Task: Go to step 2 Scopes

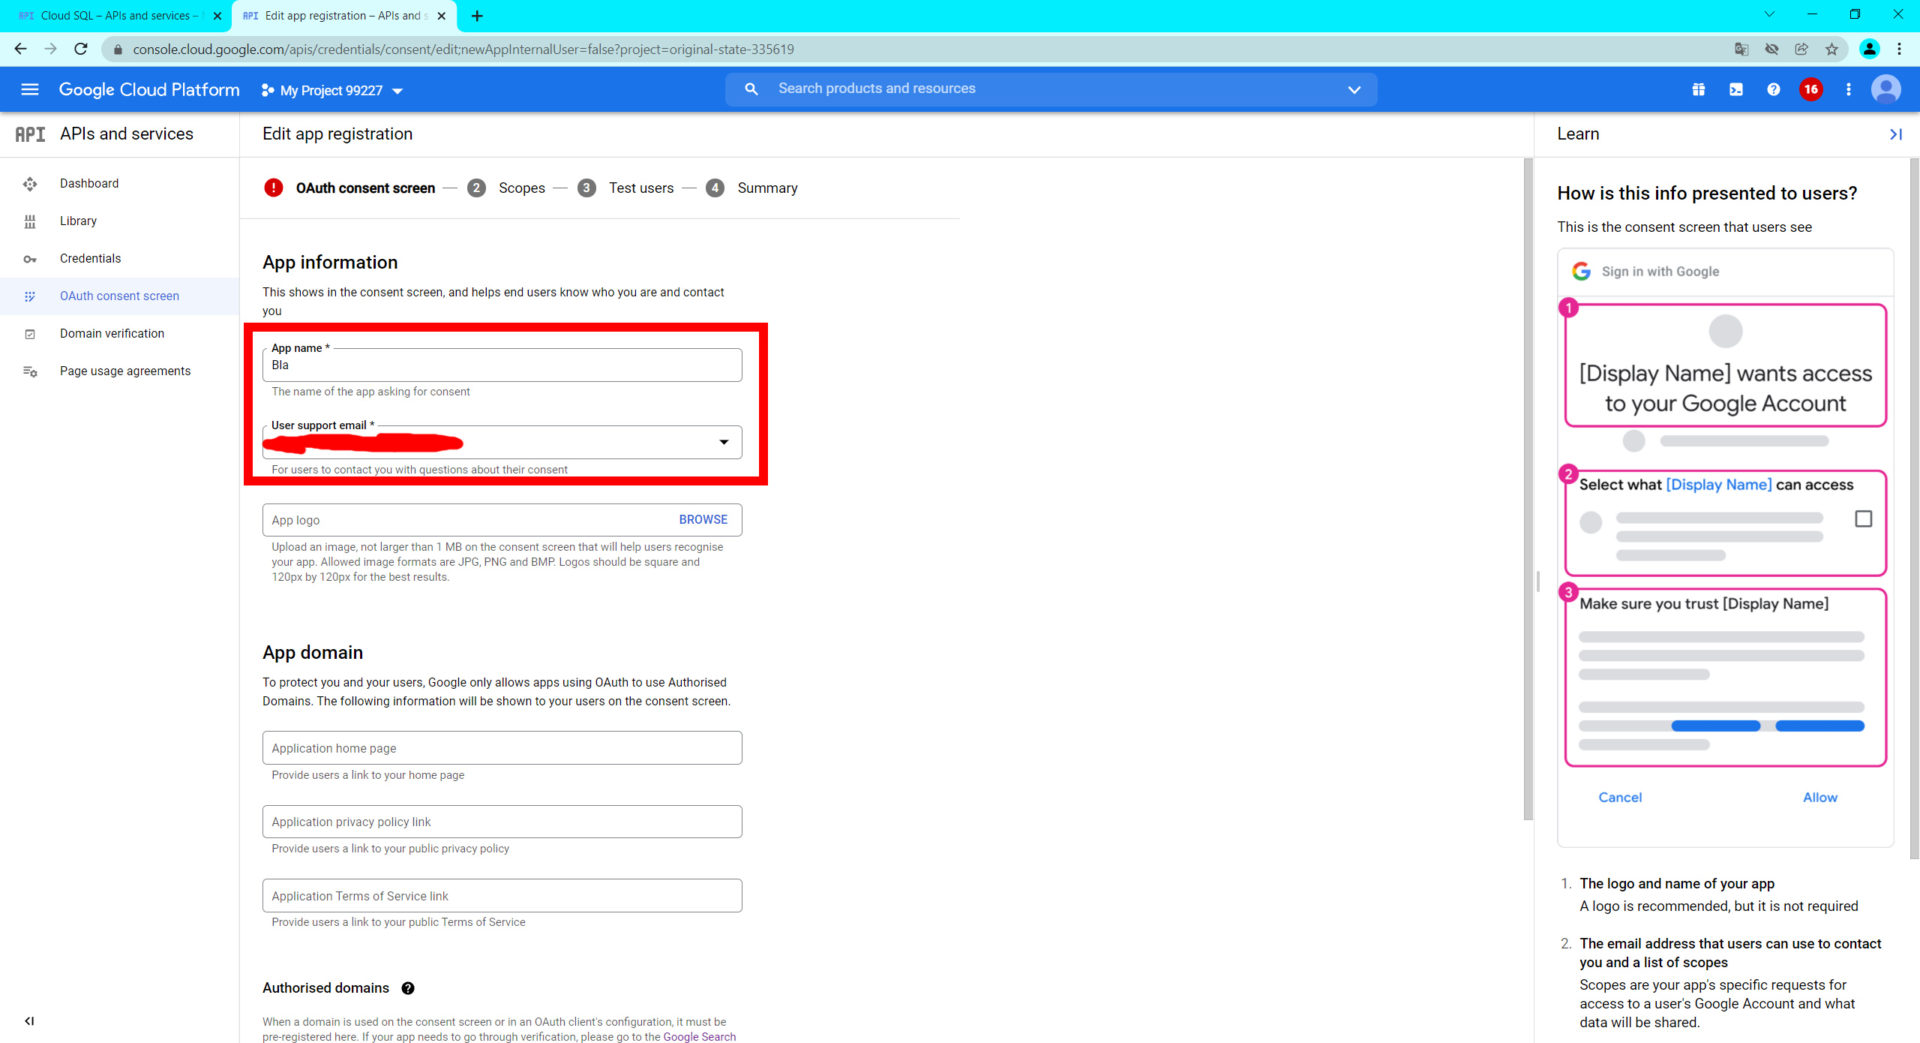Action: [506, 188]
